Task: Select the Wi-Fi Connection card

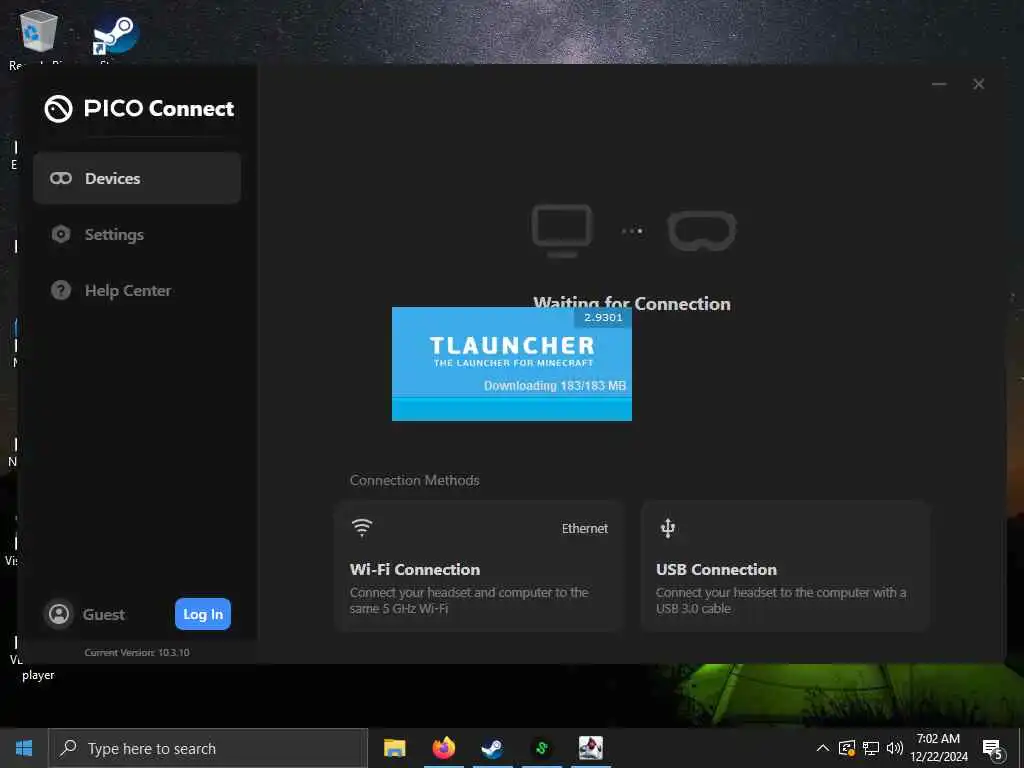Action: pyautogui.click(x=479, y=566)
